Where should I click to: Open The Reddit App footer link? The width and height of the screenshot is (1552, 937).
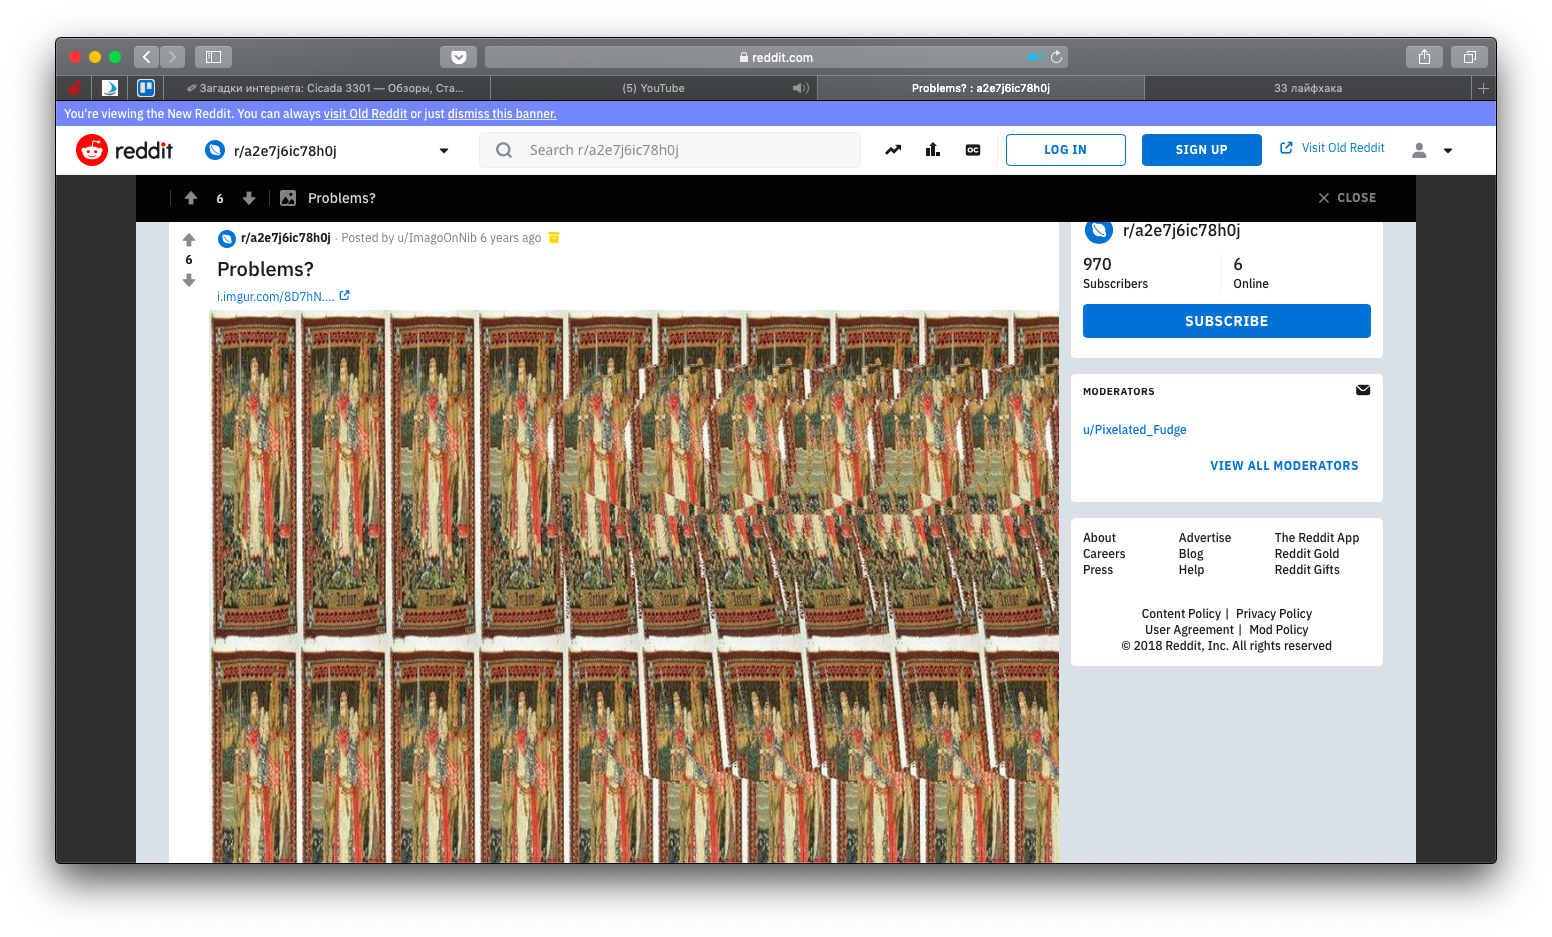pyautogui.click(x=1317, y=538)
